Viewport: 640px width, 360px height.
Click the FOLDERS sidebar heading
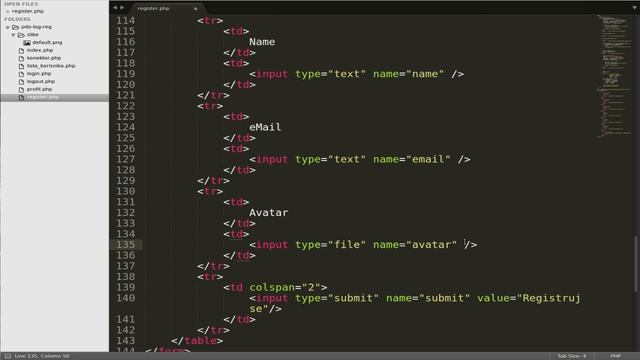tap(17, 19)
